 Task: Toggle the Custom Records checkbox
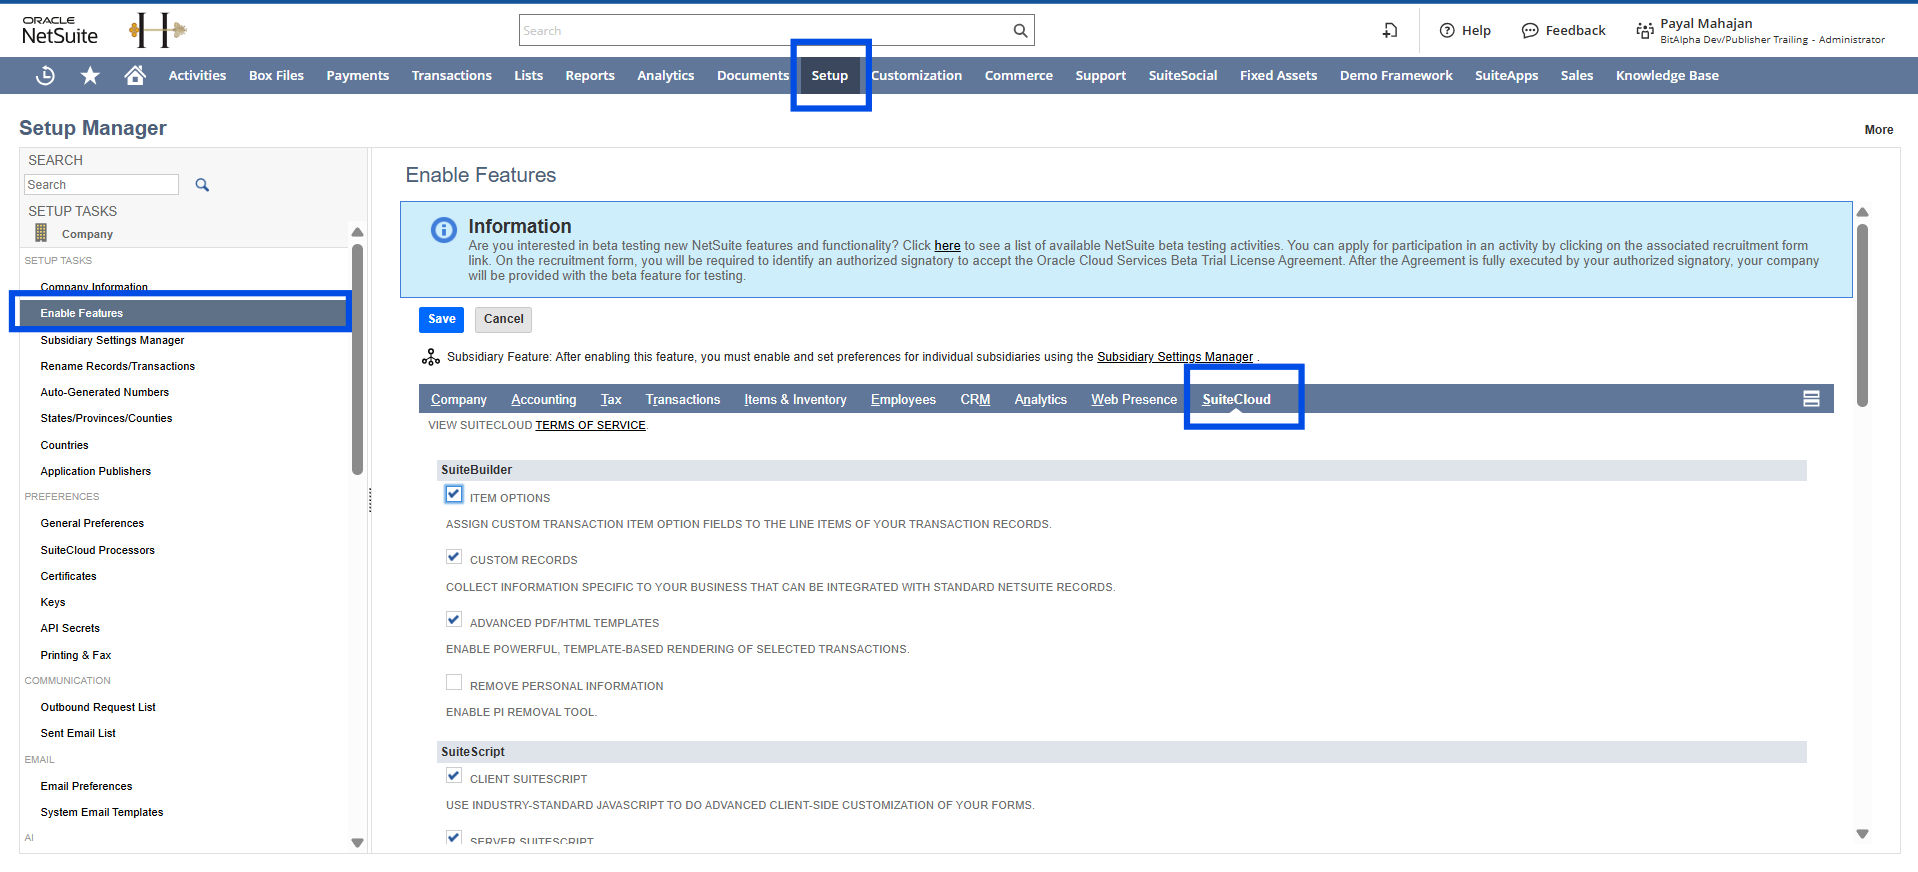pos(454,557)
